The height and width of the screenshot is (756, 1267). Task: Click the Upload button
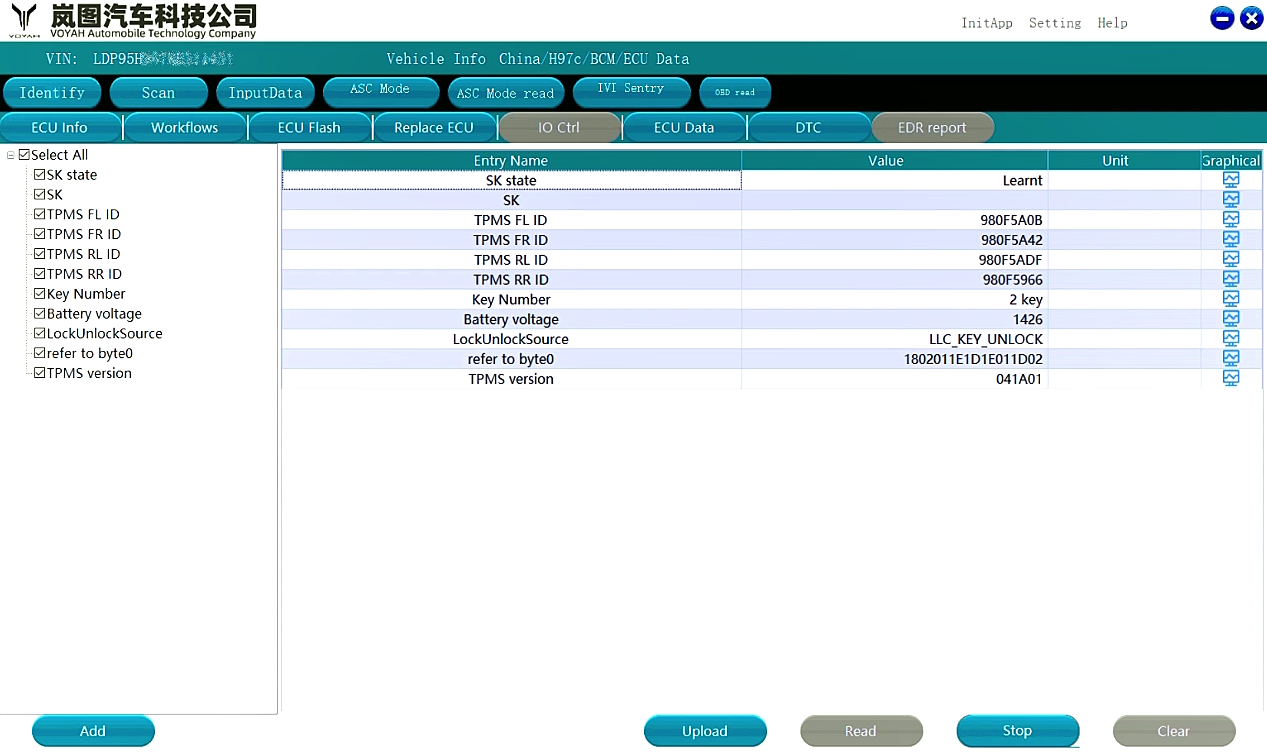click(x=704, y=731)
